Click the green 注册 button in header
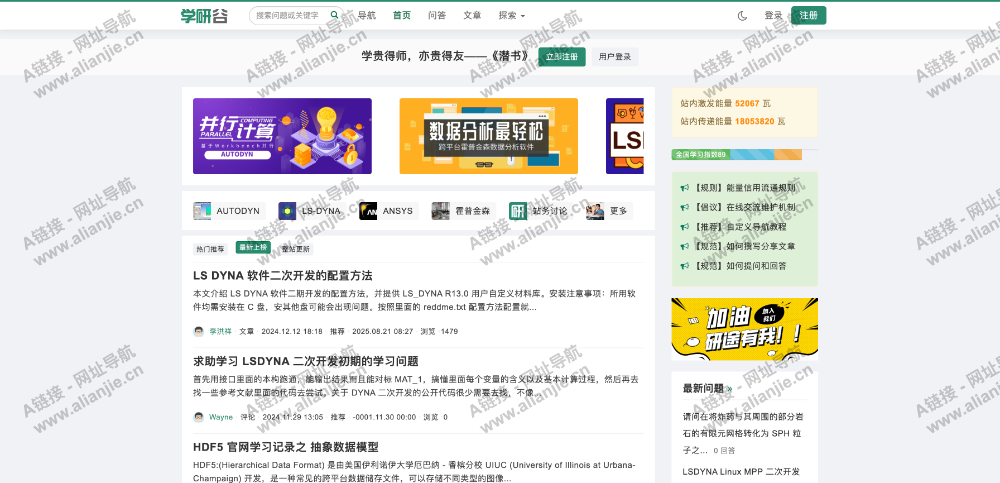 808,15
